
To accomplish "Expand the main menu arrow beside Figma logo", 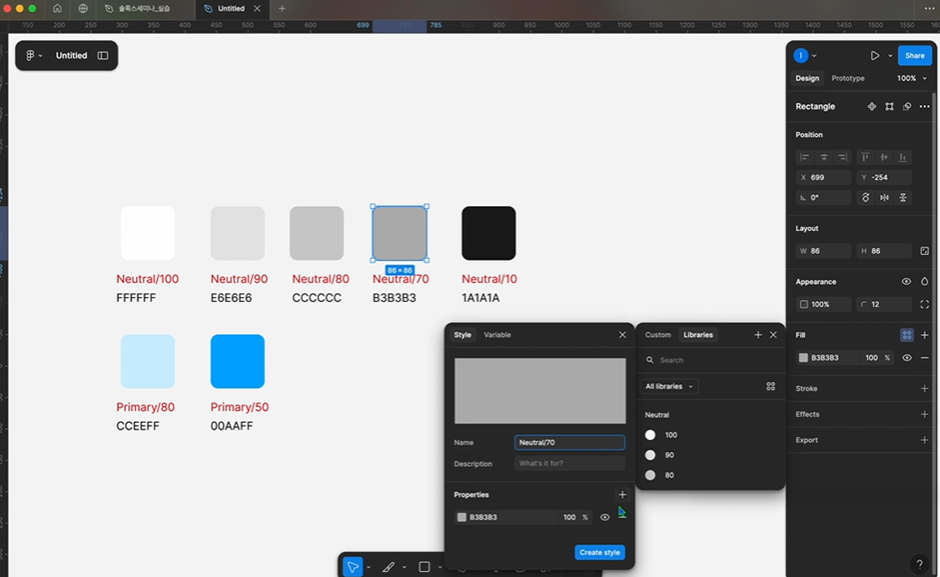I will point(40,56).
